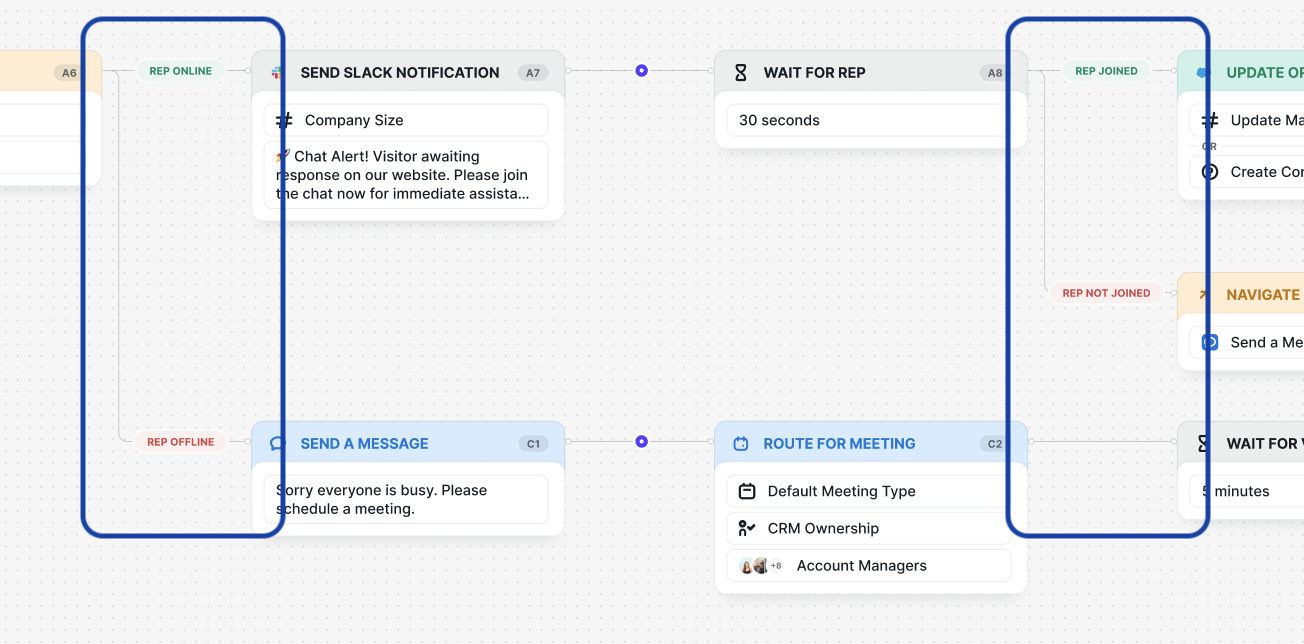This screenshot has height=644, width=1304.
Task: Click the hourglass icon on Wait For Rep
Action: pos(741,73)
